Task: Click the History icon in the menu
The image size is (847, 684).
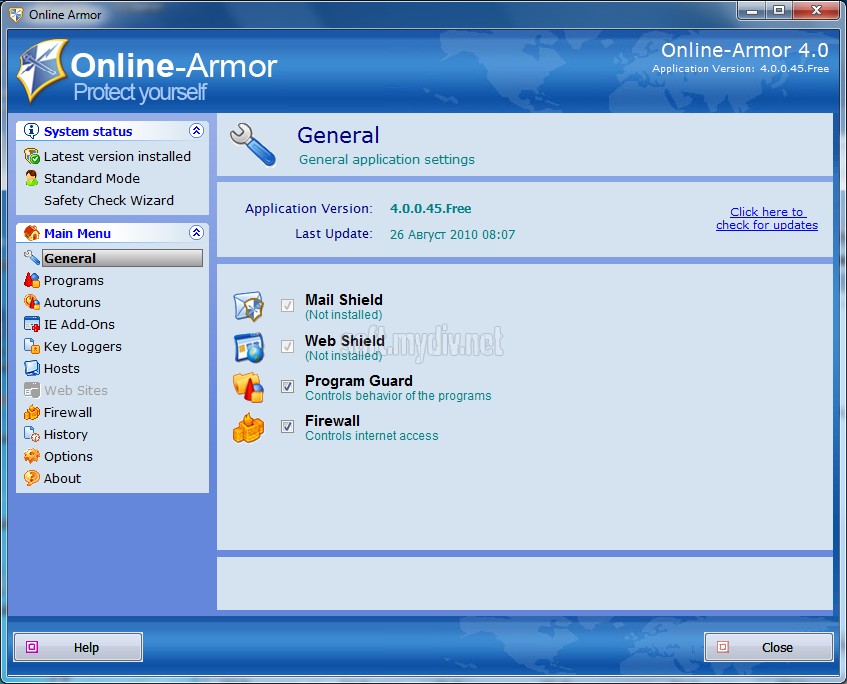Action: 32,434
